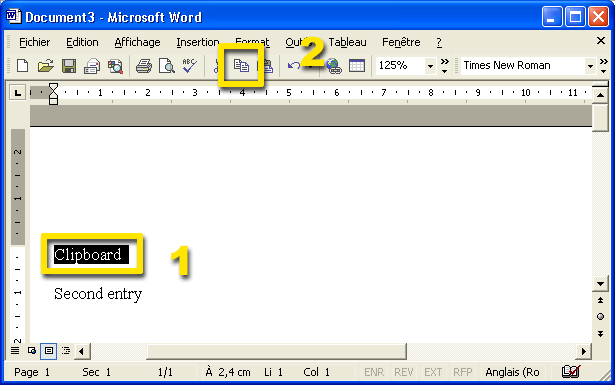Expand the Times New Roman font dropdown

pyautogui.click(x=590, y=65)
